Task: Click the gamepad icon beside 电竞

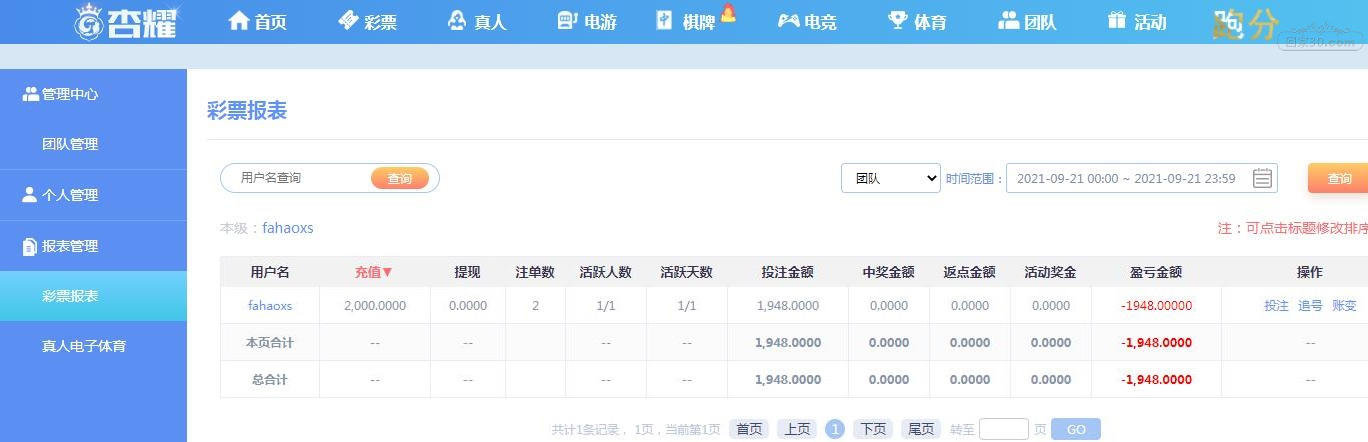Action: (x=789, y=20)
